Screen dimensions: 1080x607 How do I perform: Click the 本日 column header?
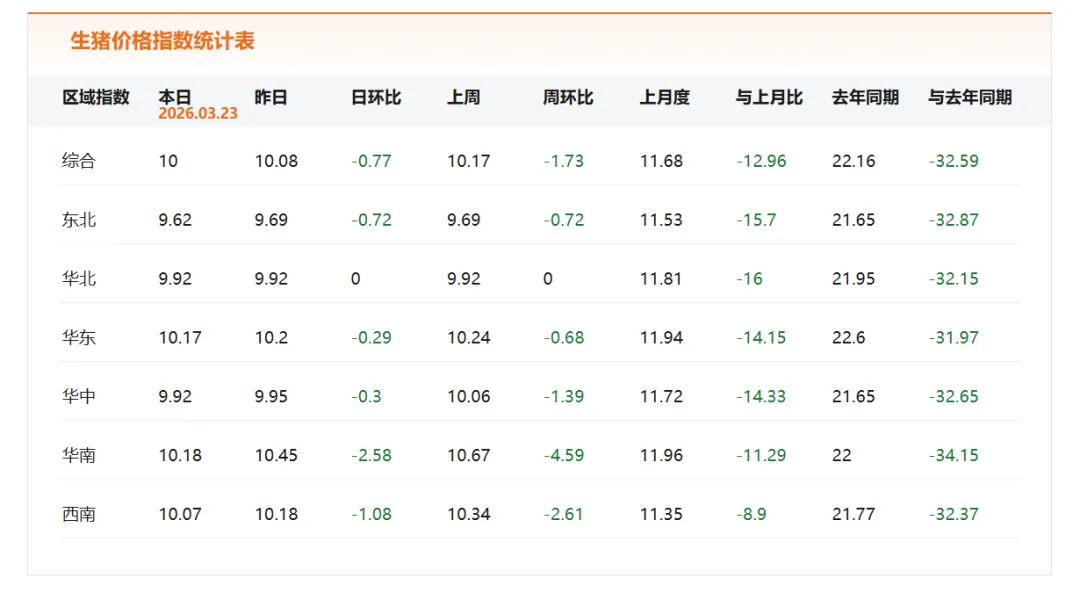(x=174, y=97)
